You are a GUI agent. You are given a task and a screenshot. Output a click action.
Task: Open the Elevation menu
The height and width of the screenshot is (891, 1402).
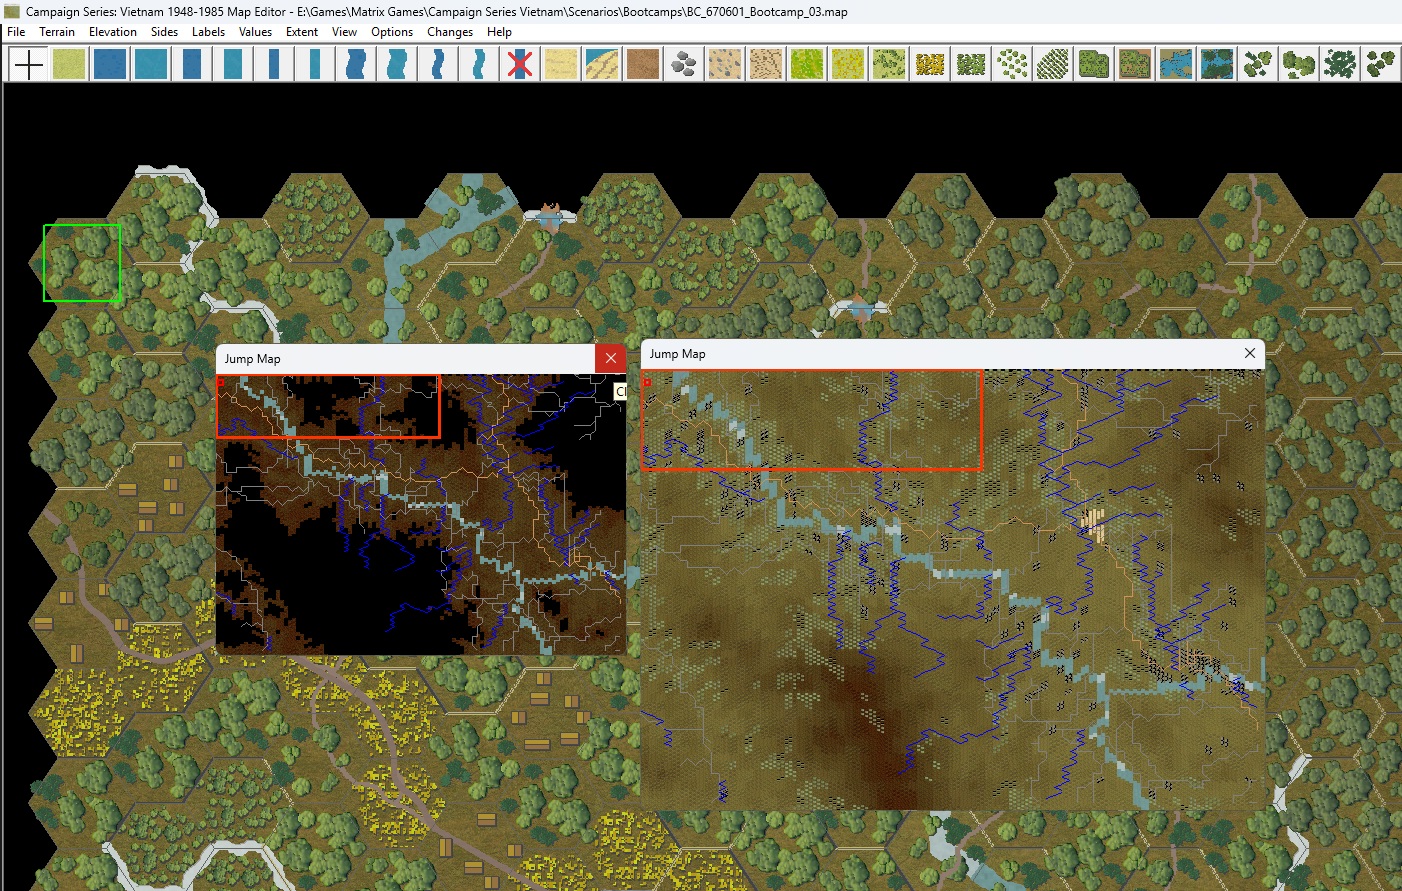(x=113, y=32)
